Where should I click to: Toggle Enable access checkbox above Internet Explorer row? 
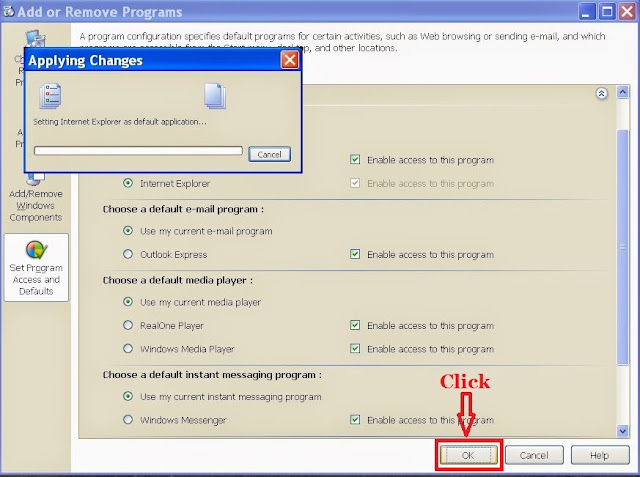pos(355,160)
